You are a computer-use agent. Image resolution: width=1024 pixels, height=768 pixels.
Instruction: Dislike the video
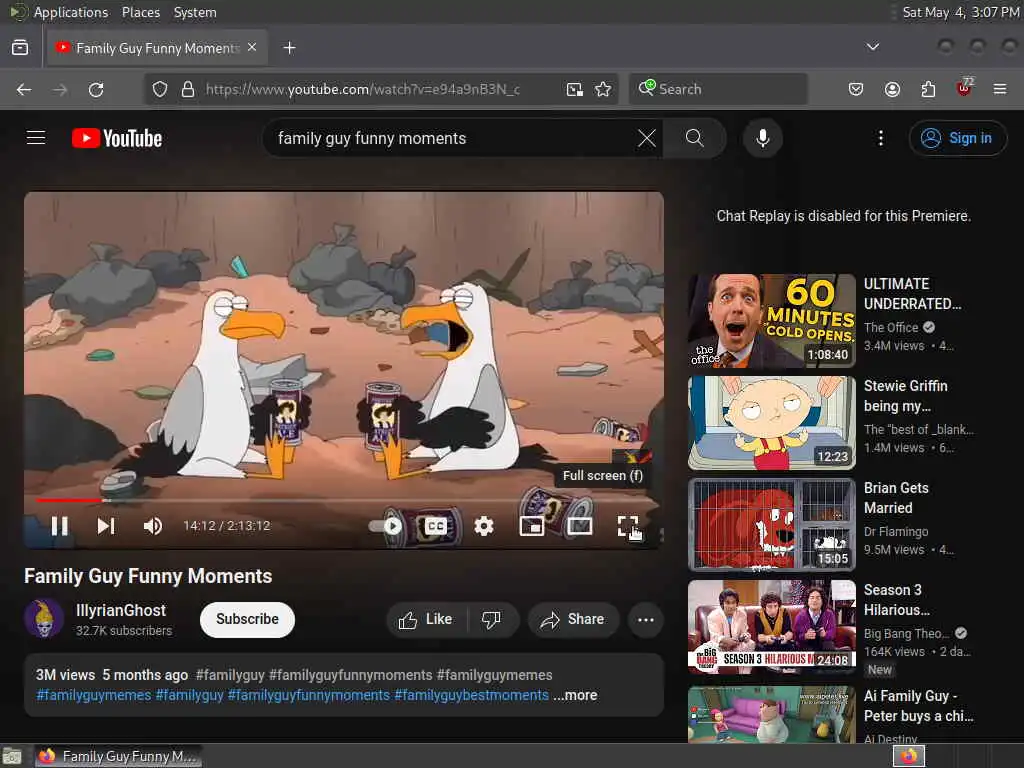(492, 619)
